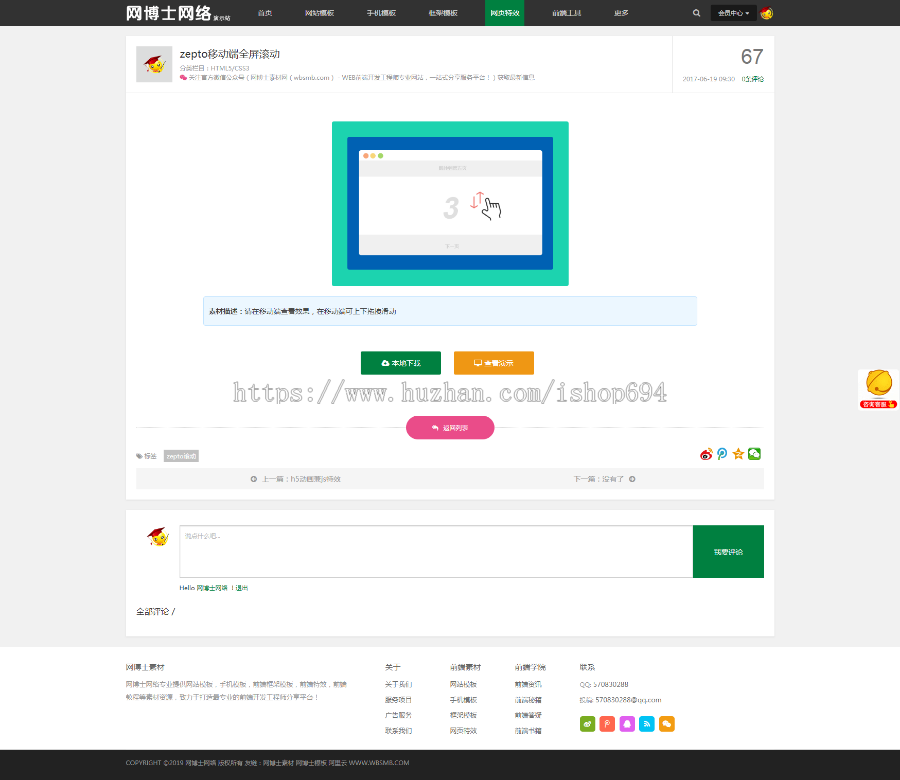Viewport: 900px width, 780px height.
Task: Open 手机模板 in the top navigation
Action: pyautogui.click(x=381, y=13)
